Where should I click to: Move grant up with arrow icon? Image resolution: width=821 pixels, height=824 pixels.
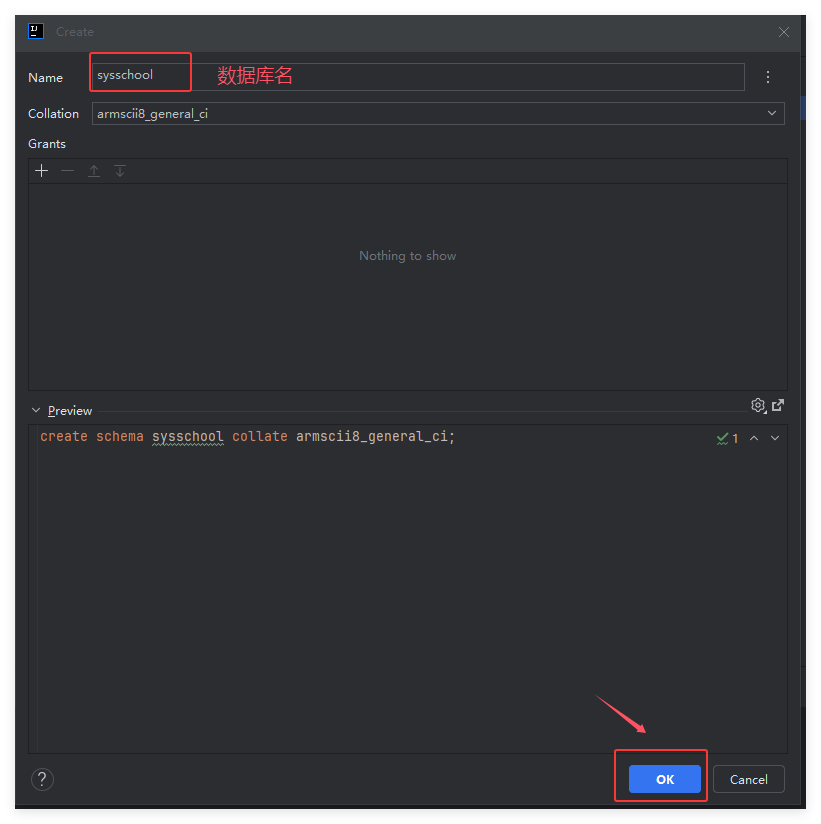click(x=94, y=171)
